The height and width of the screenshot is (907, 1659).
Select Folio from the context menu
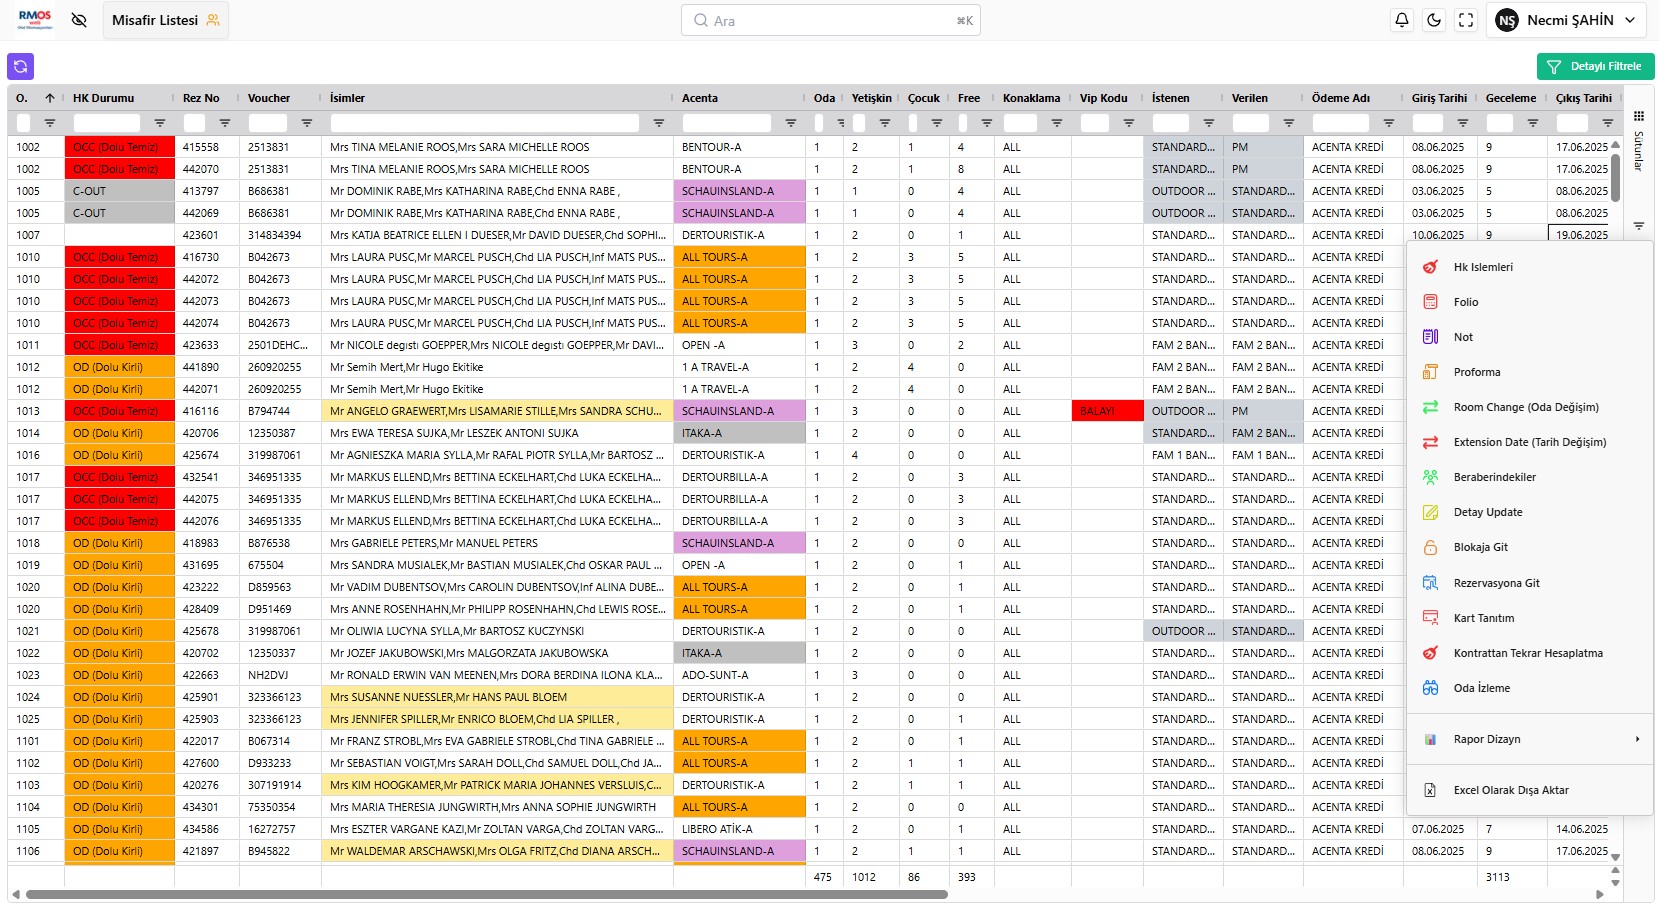1466,302
